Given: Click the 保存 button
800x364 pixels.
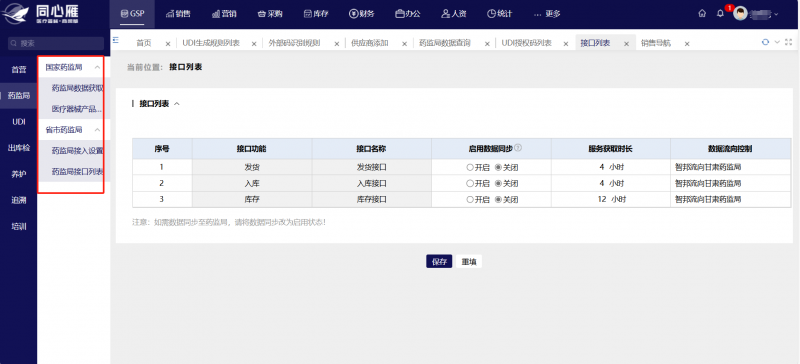Looking at the screenshot, I should [x=439, y=261].
